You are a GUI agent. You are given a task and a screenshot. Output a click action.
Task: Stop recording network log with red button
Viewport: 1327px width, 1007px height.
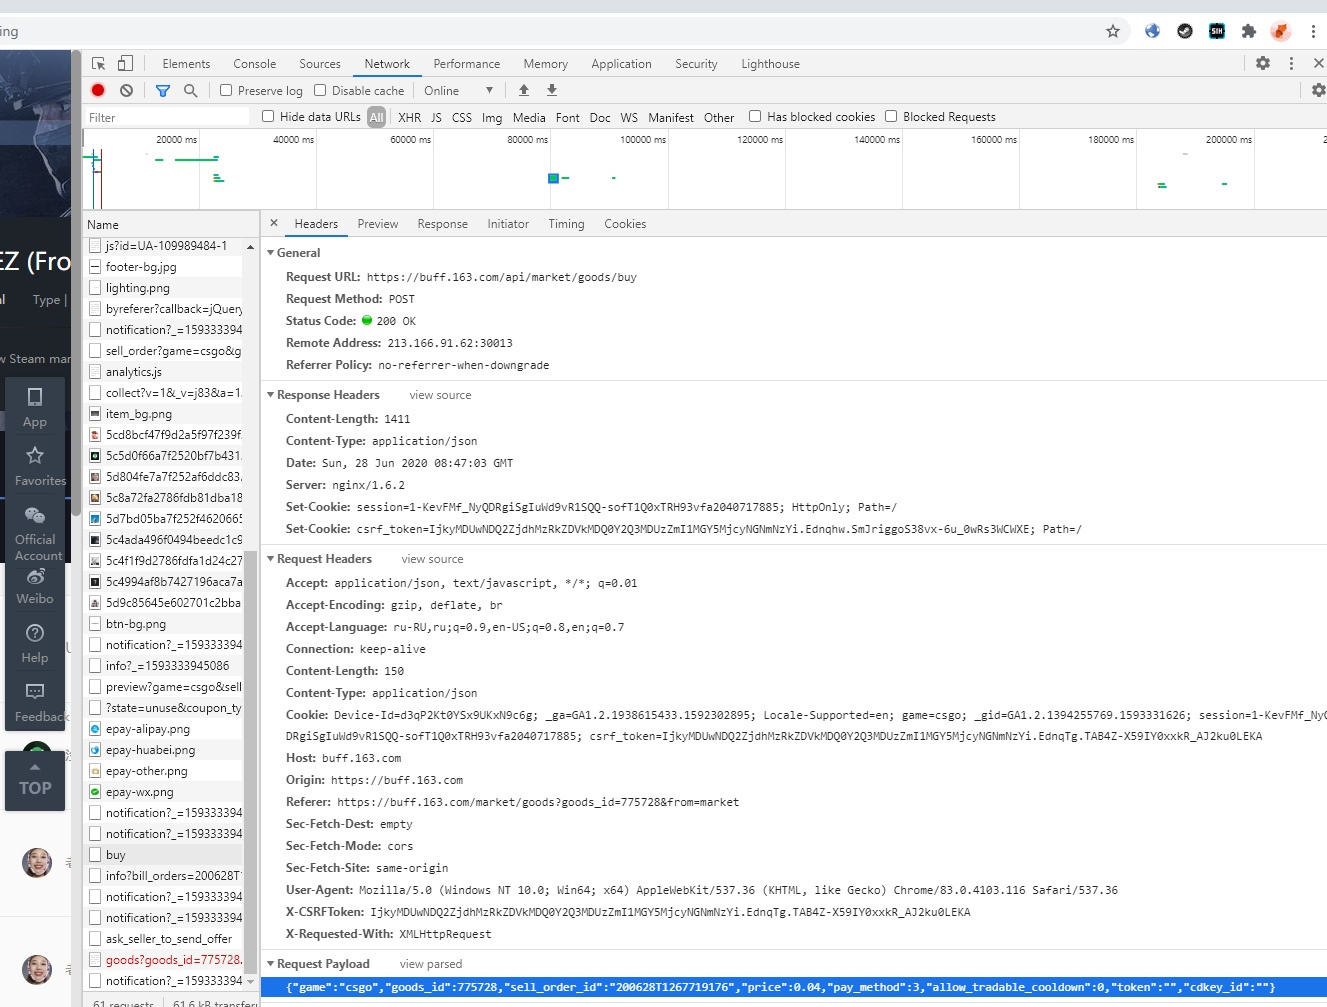pyautogui.click(x=98, y=90)
